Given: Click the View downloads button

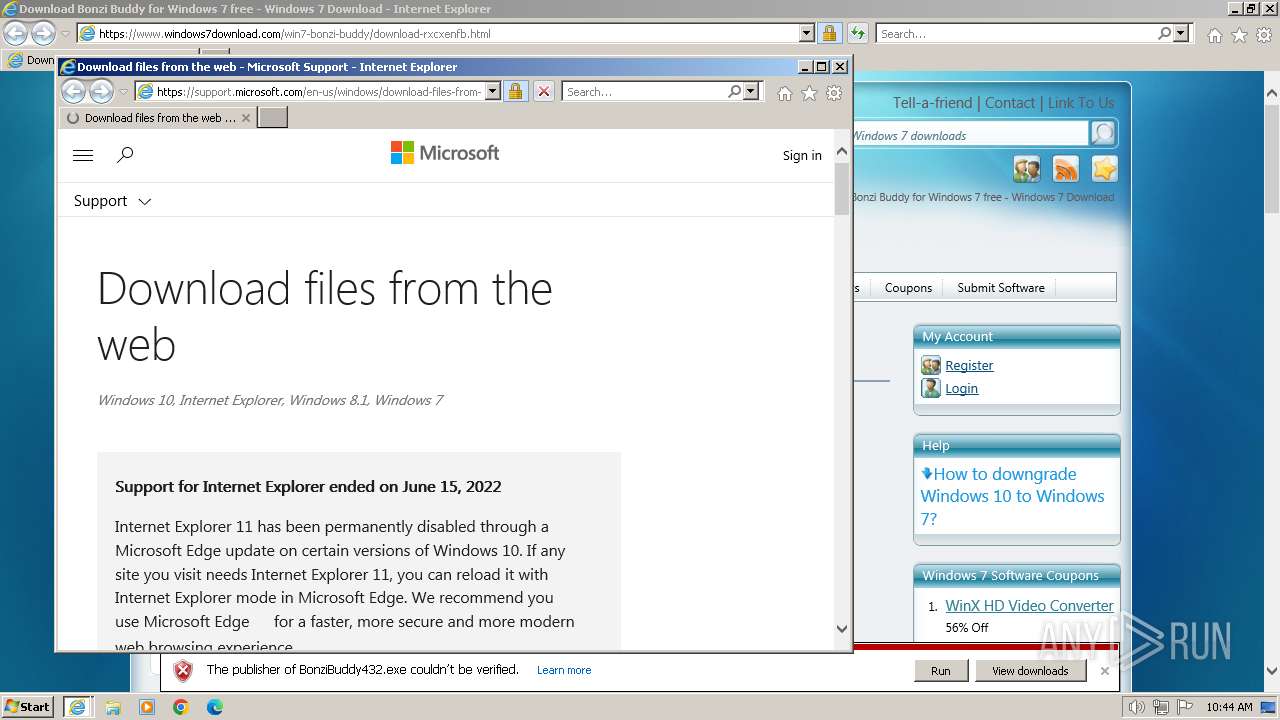Looking at the screenshot, I should 1030,671.
